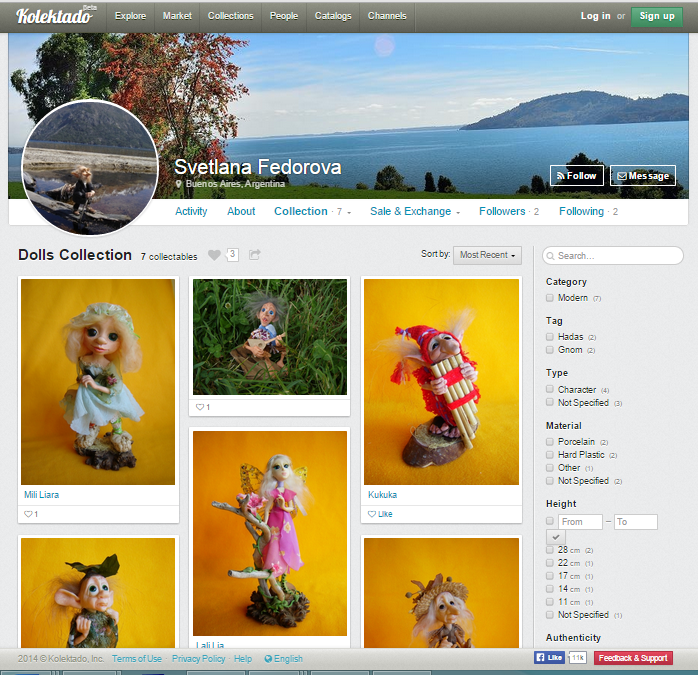The height and width of the screenshot is (675, 698).
Task: Click the Log in link
Action: [x=595, y=16]
